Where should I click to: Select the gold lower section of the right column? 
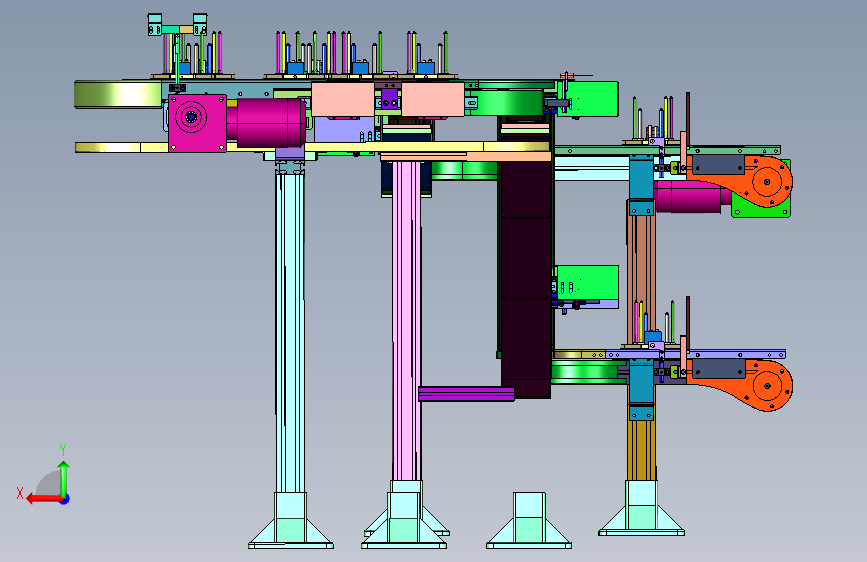[x=641, y=451]
